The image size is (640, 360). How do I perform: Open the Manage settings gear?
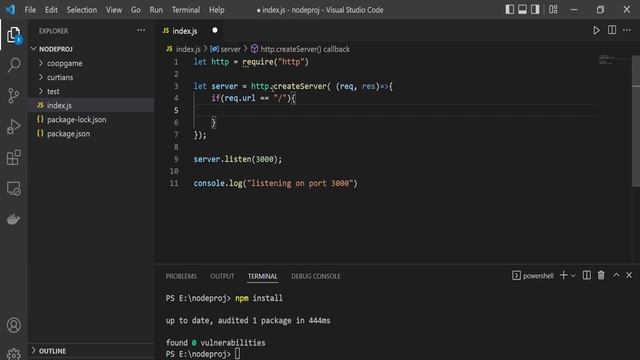(x=14, y=353)
